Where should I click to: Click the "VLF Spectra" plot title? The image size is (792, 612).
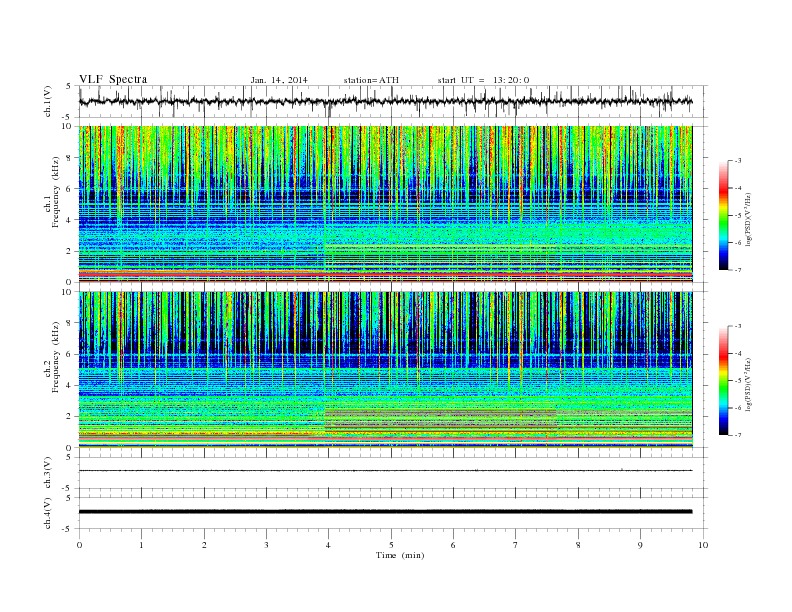[x=113, y=79]
